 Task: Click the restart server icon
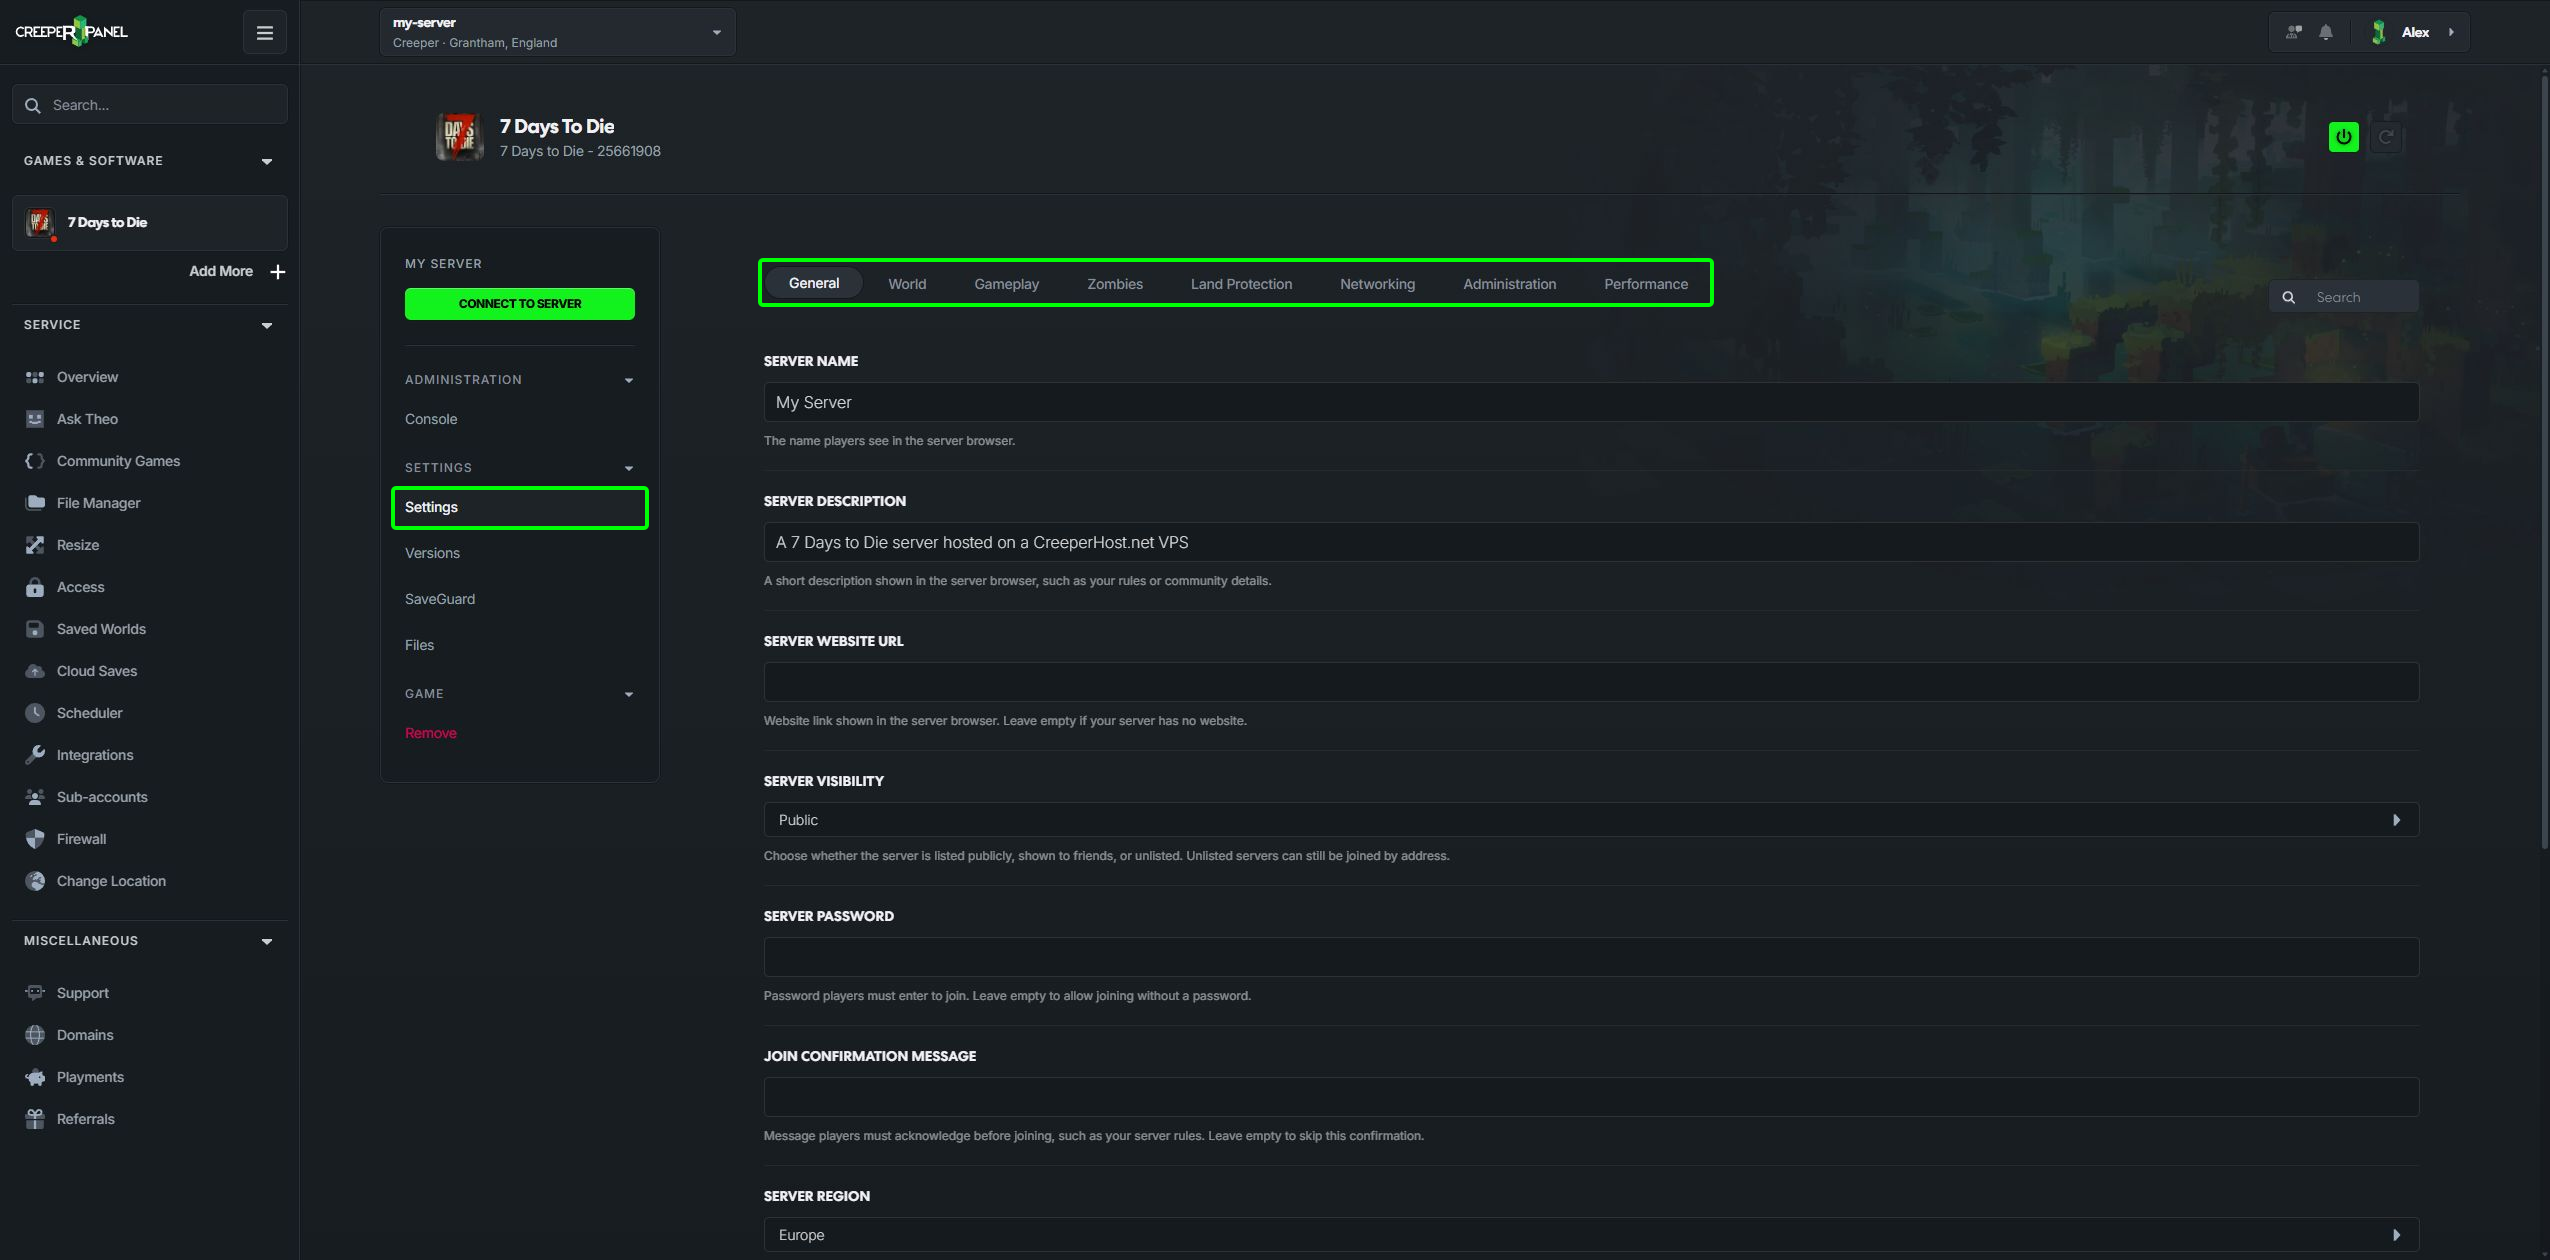[x=2386, y=137]
